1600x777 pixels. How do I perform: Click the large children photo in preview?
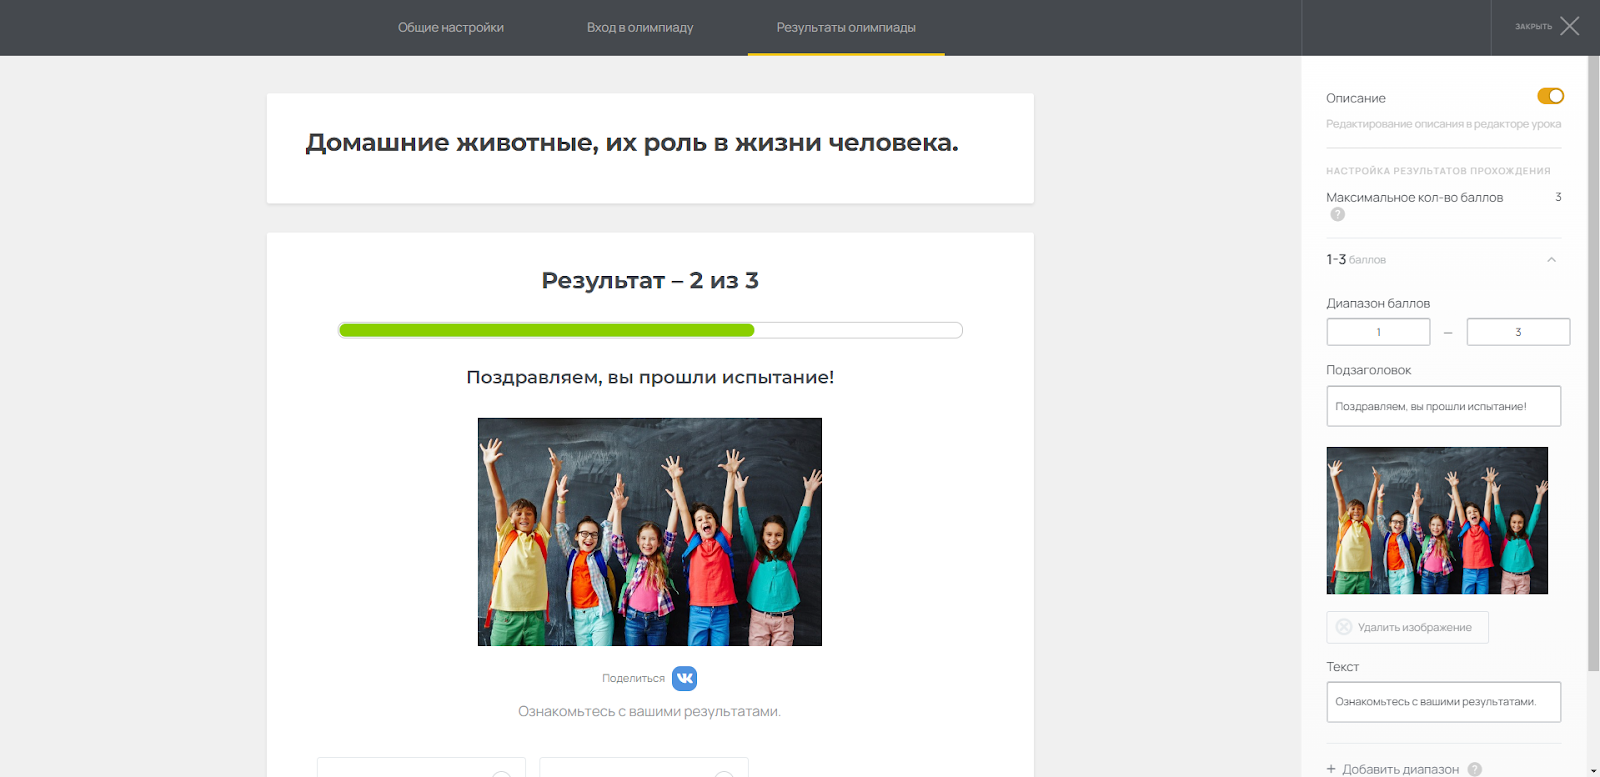click(650, 532)
